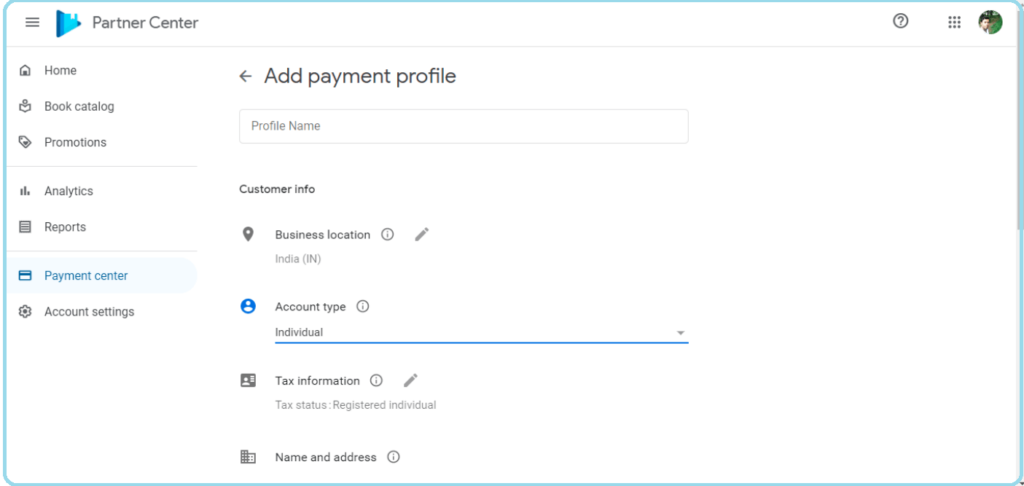Go back using the arrow beside Add payment profile
Screen dimensions: 1024x486
point(246,76)
